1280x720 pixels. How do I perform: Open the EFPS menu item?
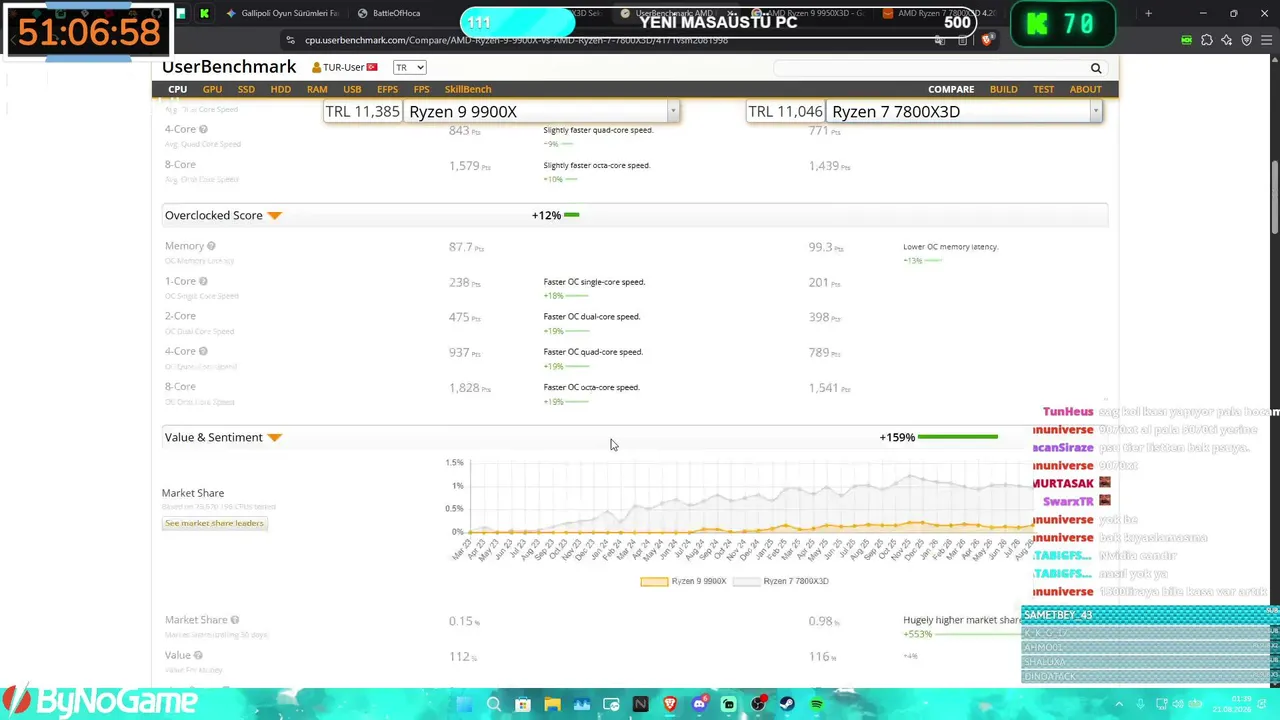tap(387, 89)
